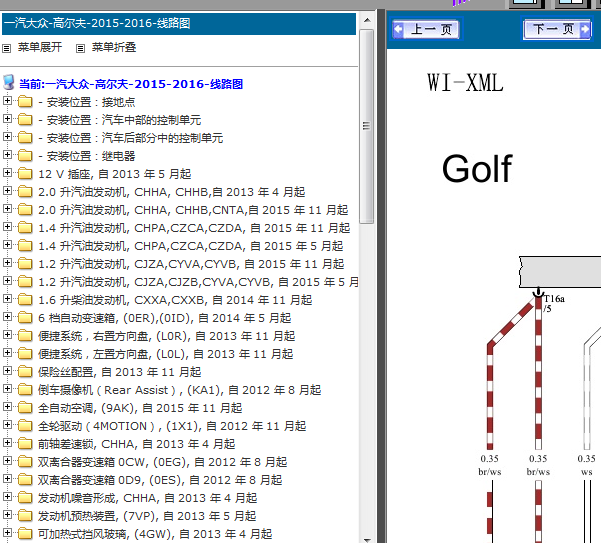601x543 pixels.
Task: Click folder icon of 6 档自动变速箱
Action: coord(25,318)
